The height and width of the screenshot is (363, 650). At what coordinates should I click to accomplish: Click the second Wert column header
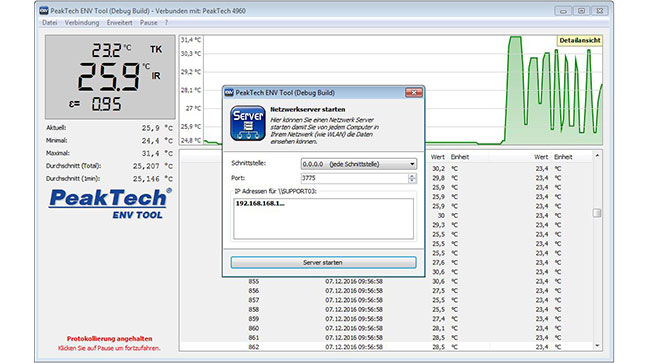point(541,157)
